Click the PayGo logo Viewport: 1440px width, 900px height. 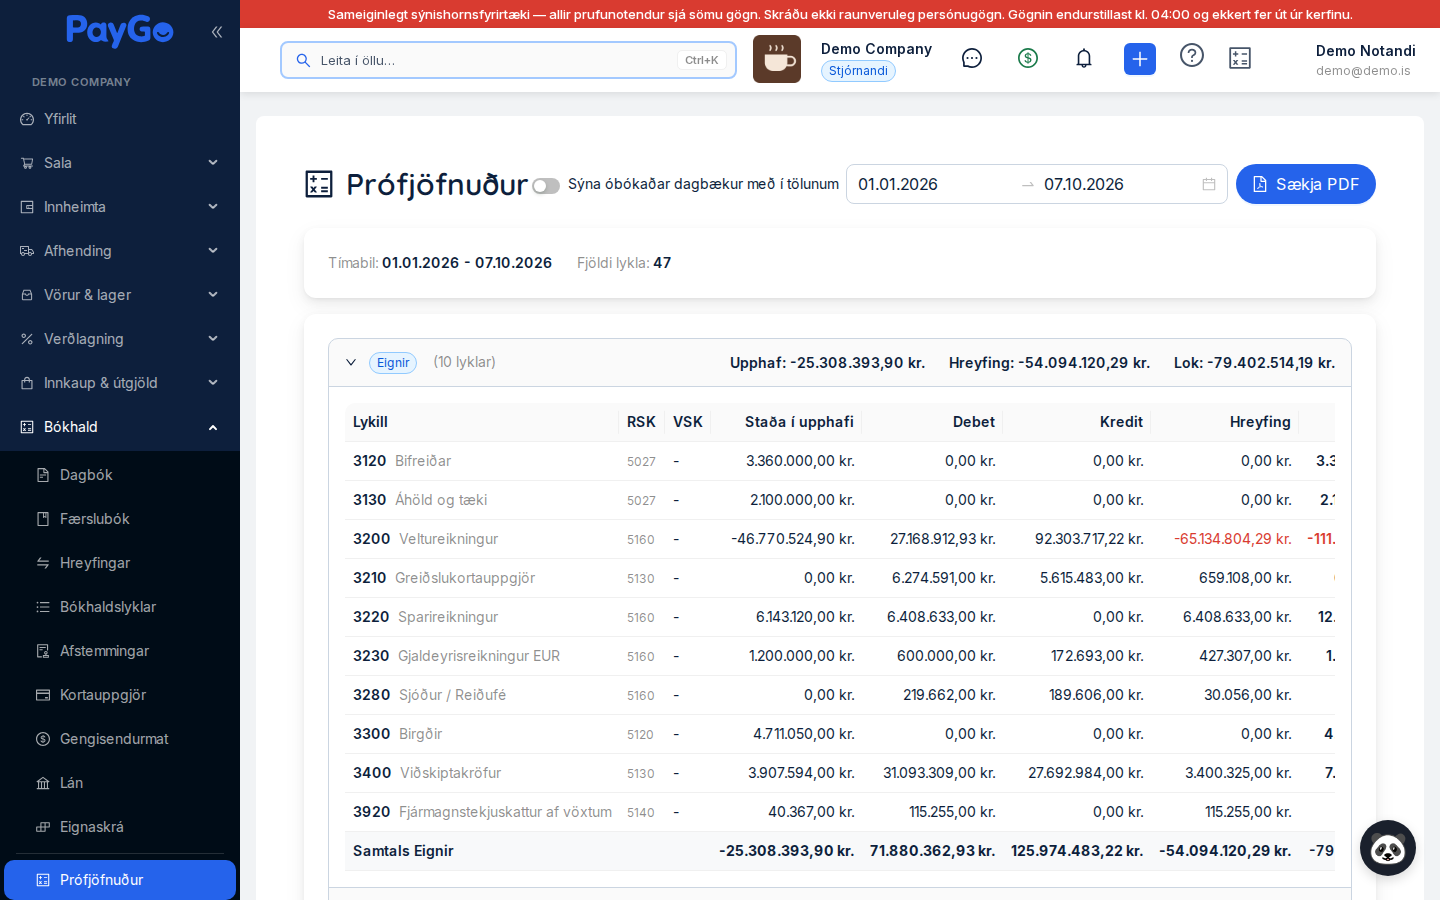coord(120,32)
